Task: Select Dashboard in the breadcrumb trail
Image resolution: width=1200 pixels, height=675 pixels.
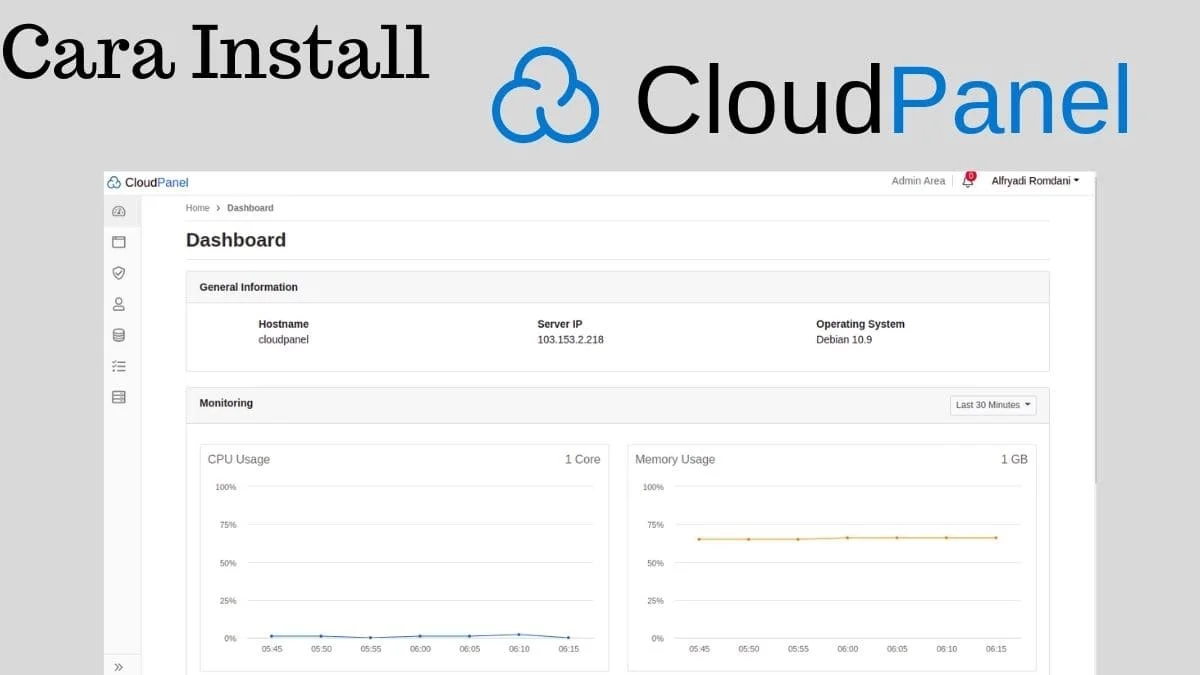Action: 250,208
